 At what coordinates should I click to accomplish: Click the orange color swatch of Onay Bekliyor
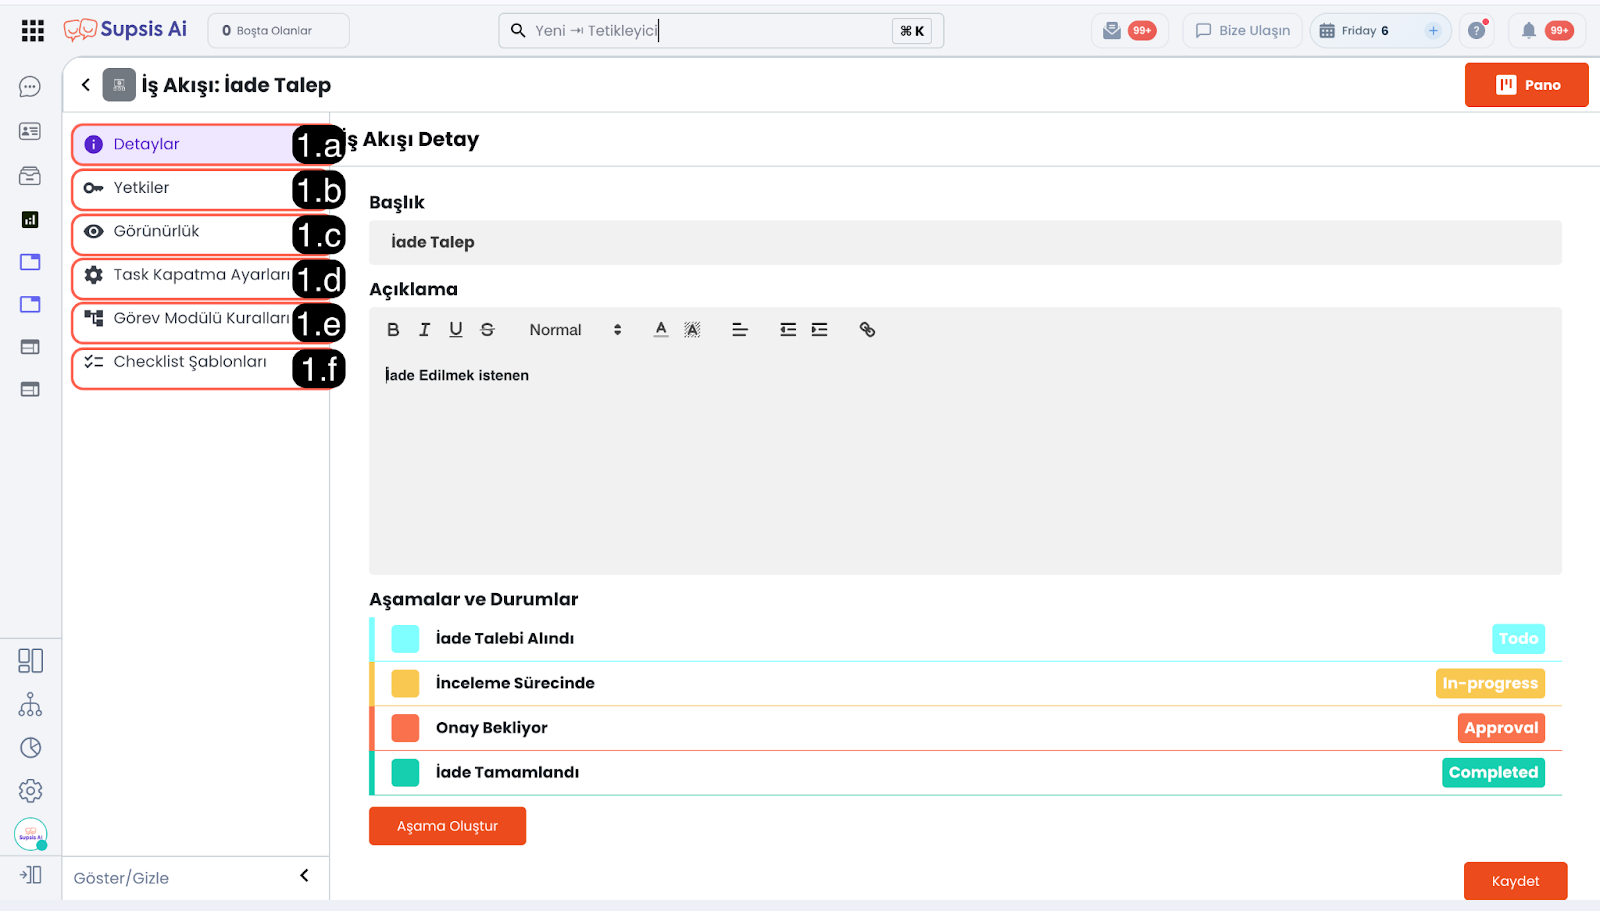coord(405,728)
